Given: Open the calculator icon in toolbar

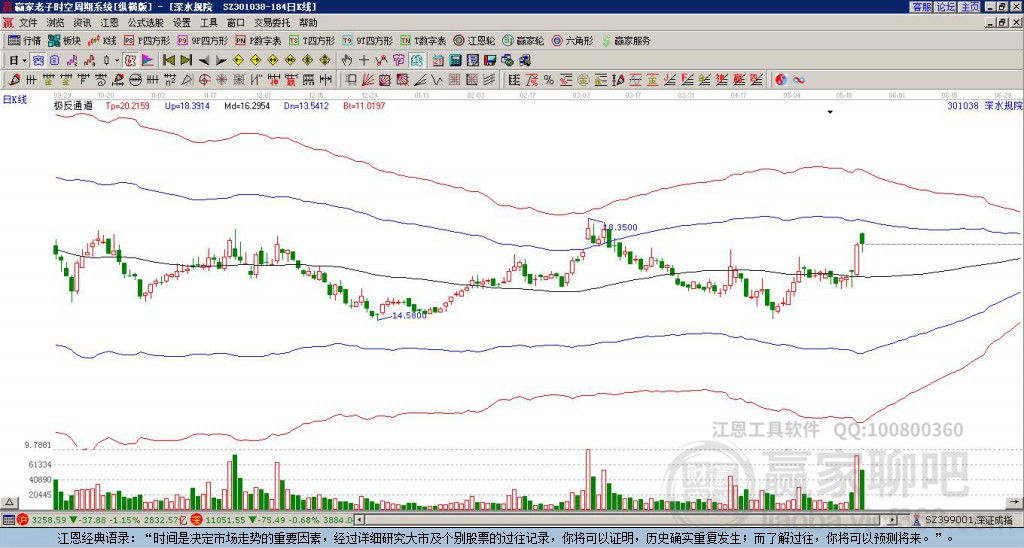Looking at the screenshot, I should [x=456, y=61].
